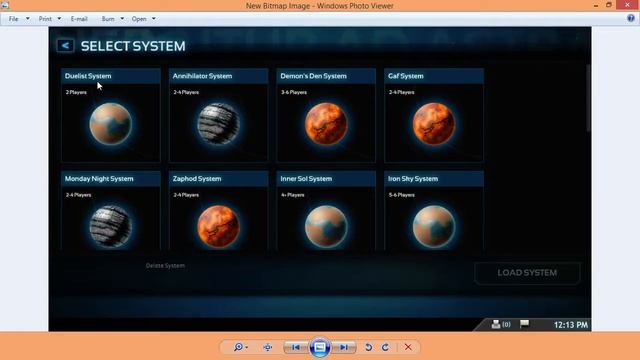Image resolution: width=640 pixels, height=360 pixels.
Task: Click the Delete System button
Action: coord(165,266)
